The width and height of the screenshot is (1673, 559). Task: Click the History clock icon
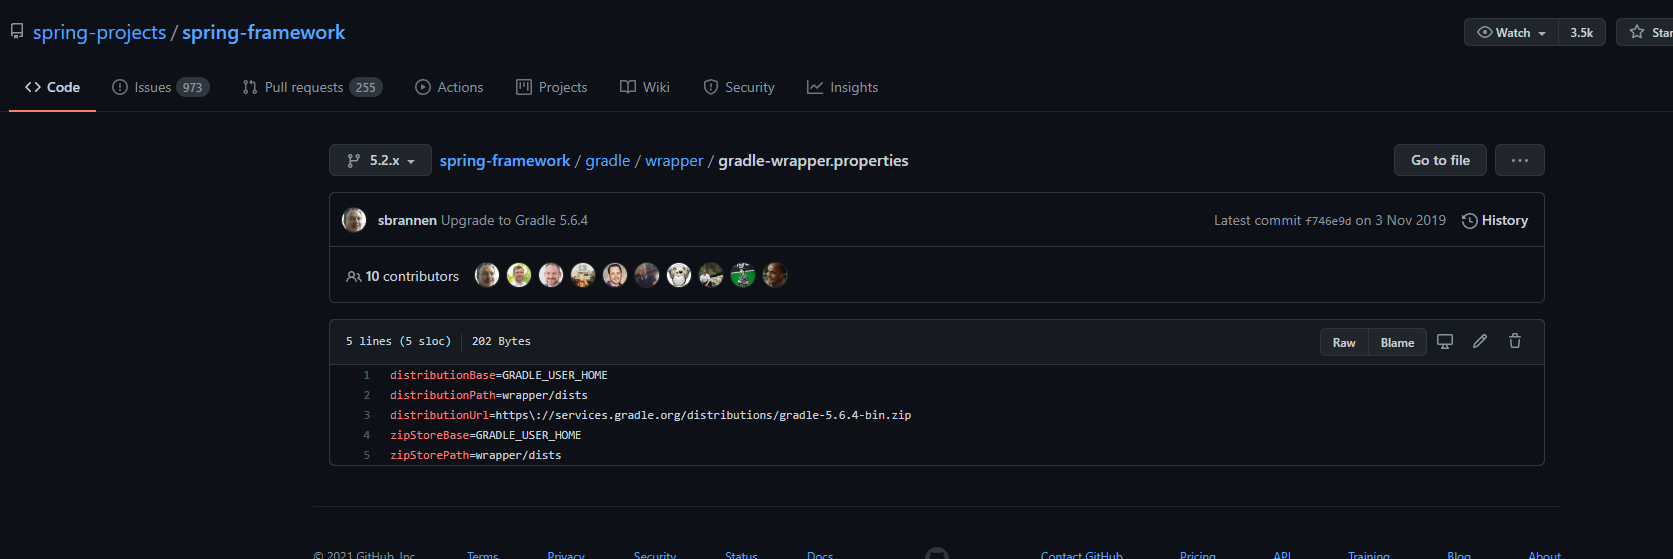tap(1469, 221)
